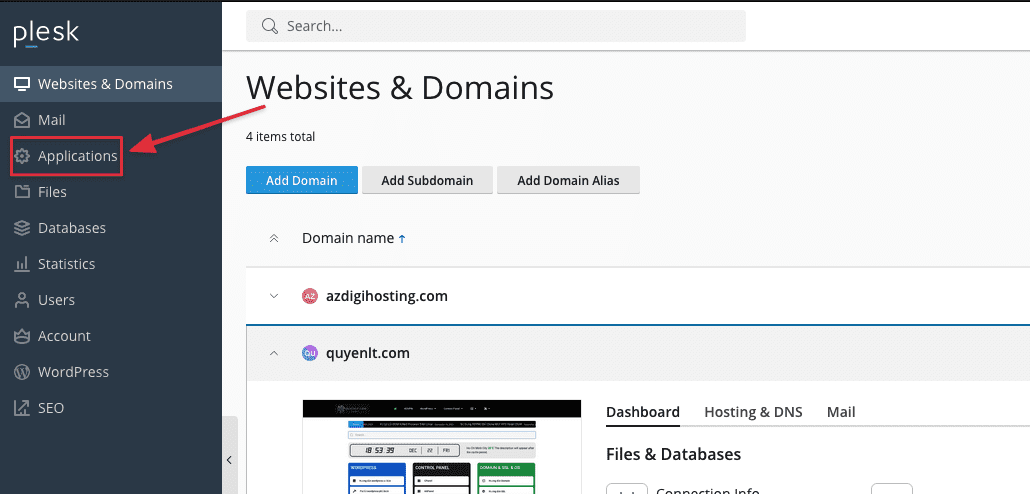Screen dimensions: 1030x494
Task: Click in the Search input field
Action: point(500,26)
